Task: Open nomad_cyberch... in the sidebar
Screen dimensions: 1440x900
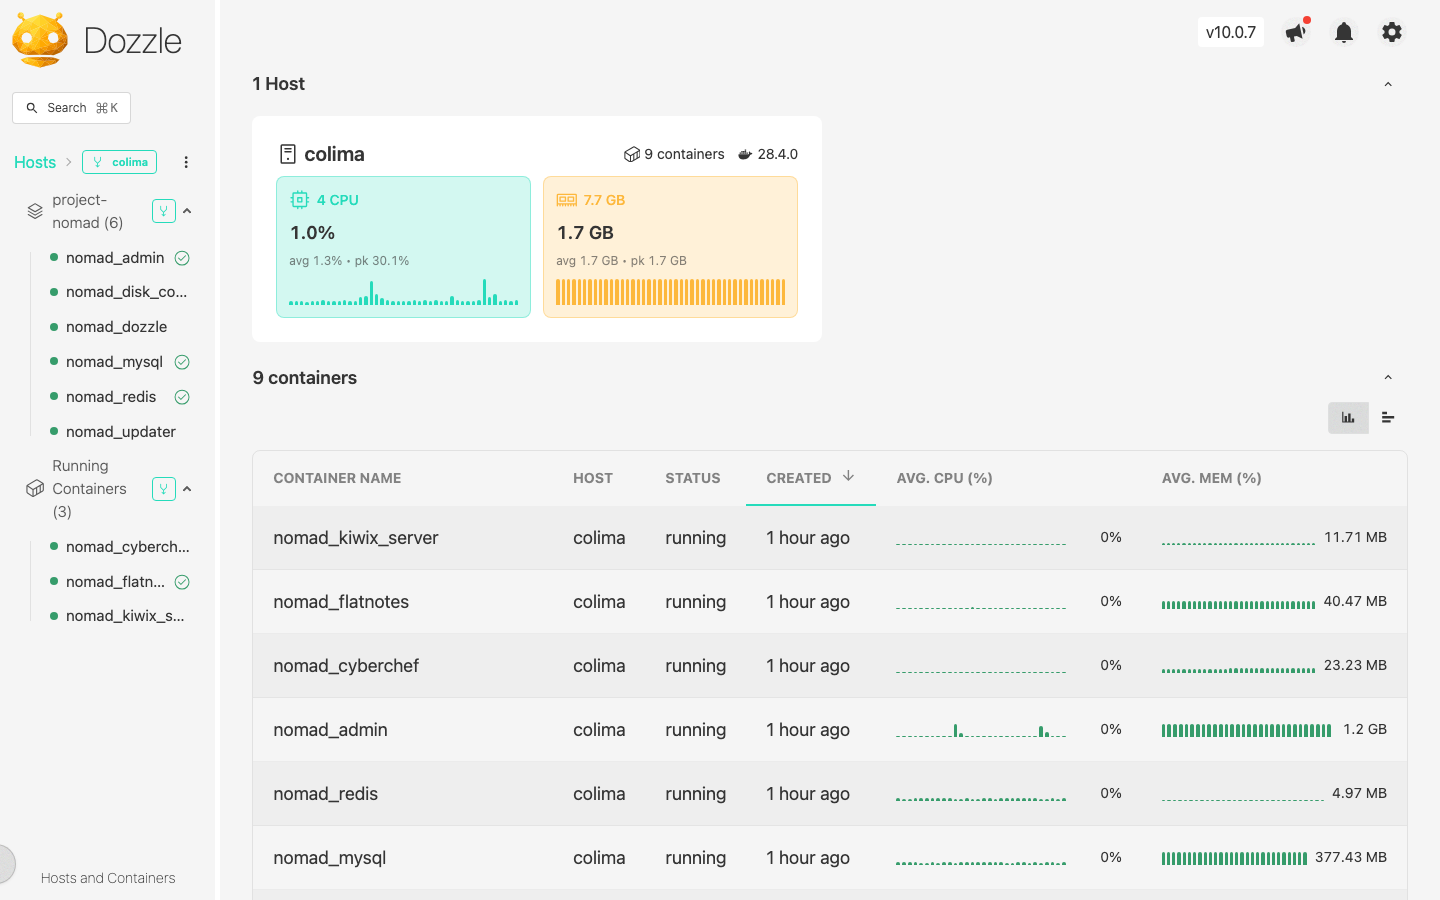Action: tap(128, 547)
